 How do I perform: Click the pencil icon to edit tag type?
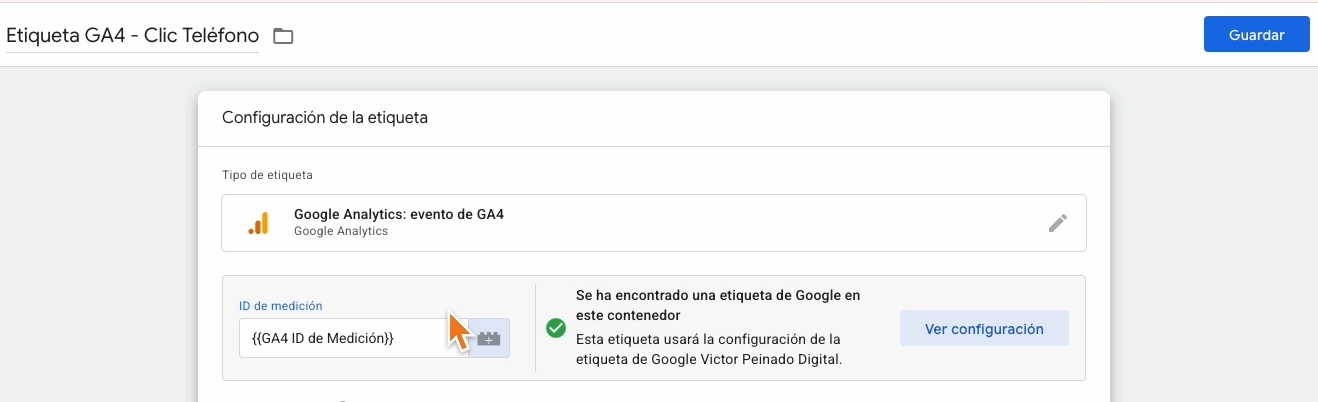1057,223
